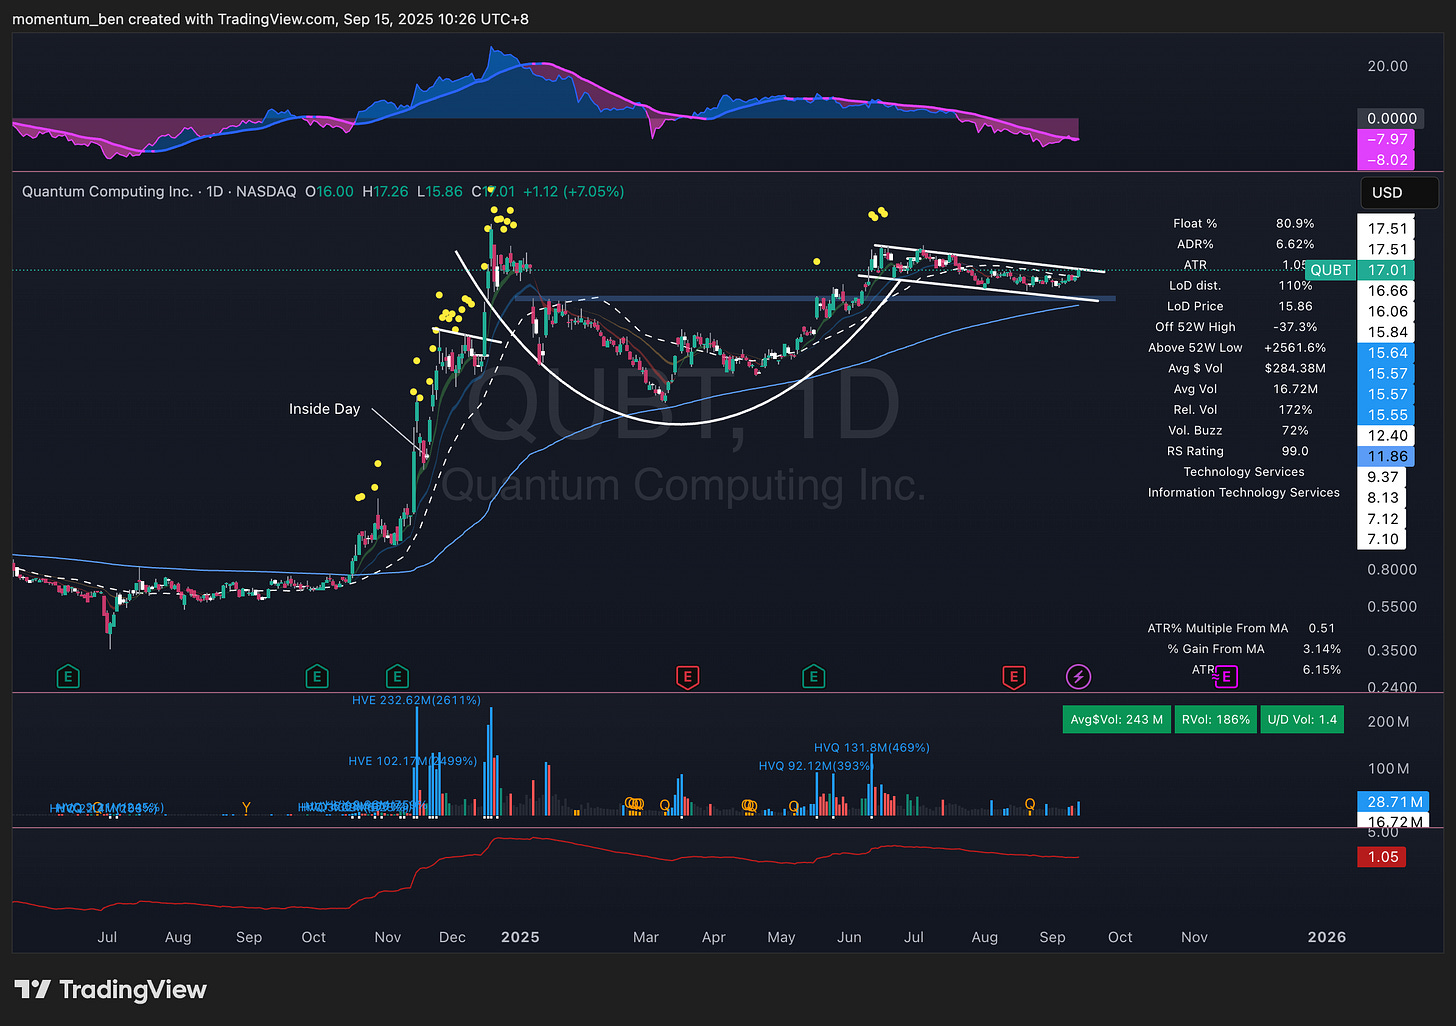Click the orange Y marker on volume pane
Image resolution: width=1456 pixels, height=1026 pixels.
point(246,807)
